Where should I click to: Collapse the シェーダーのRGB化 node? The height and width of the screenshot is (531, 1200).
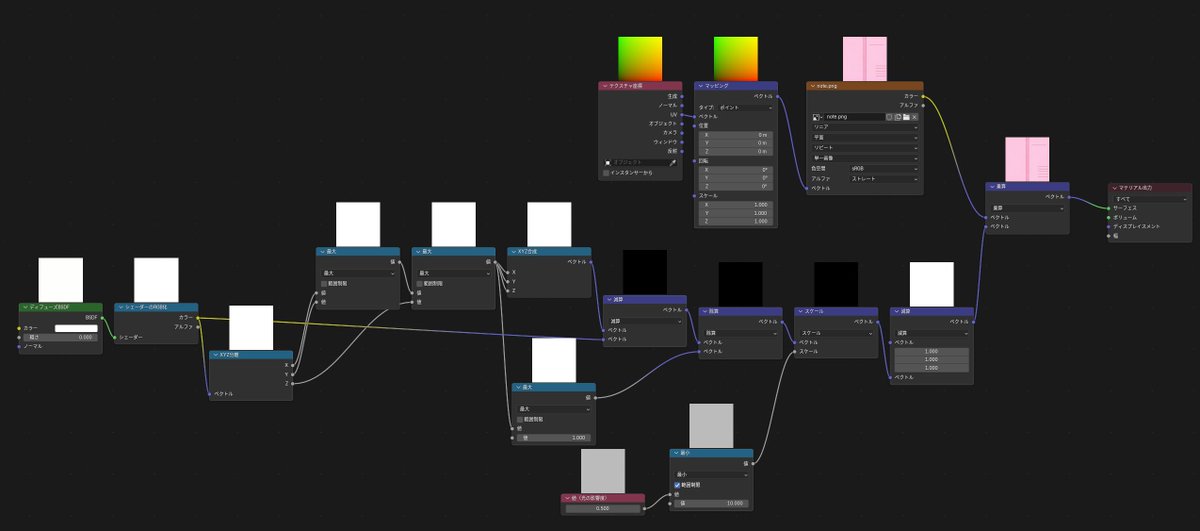pyautogui.click(x=121, y=308)
